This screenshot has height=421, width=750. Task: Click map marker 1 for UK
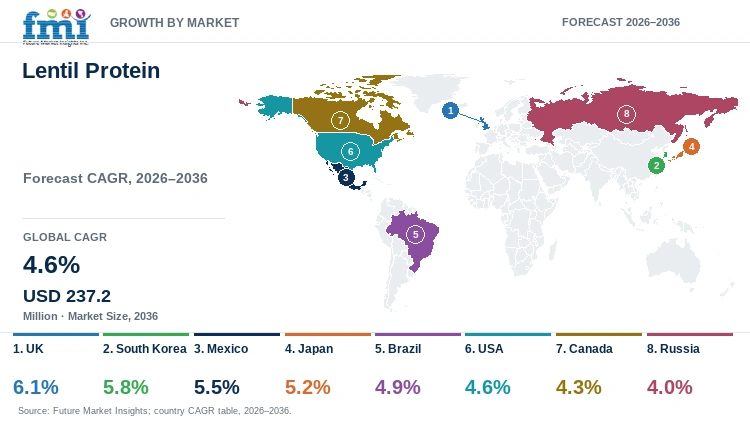450,111
